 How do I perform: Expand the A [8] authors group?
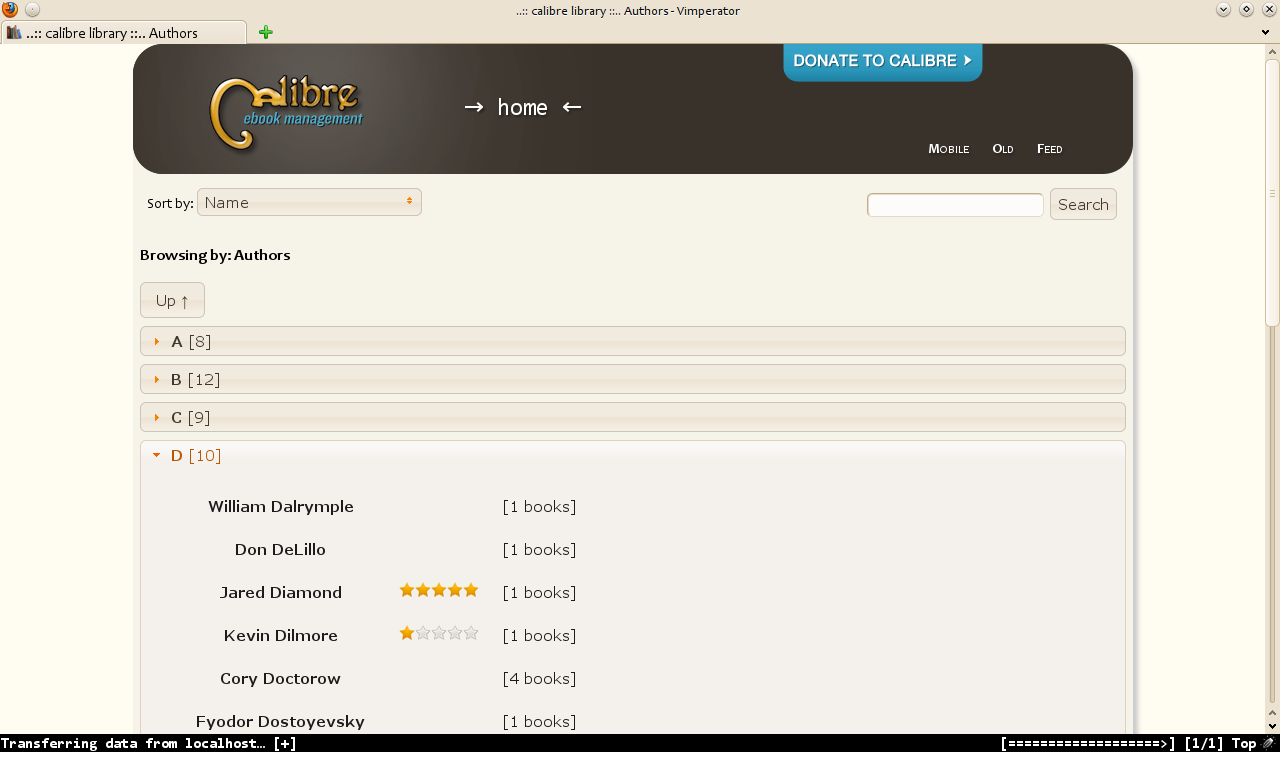pos(633,341)
